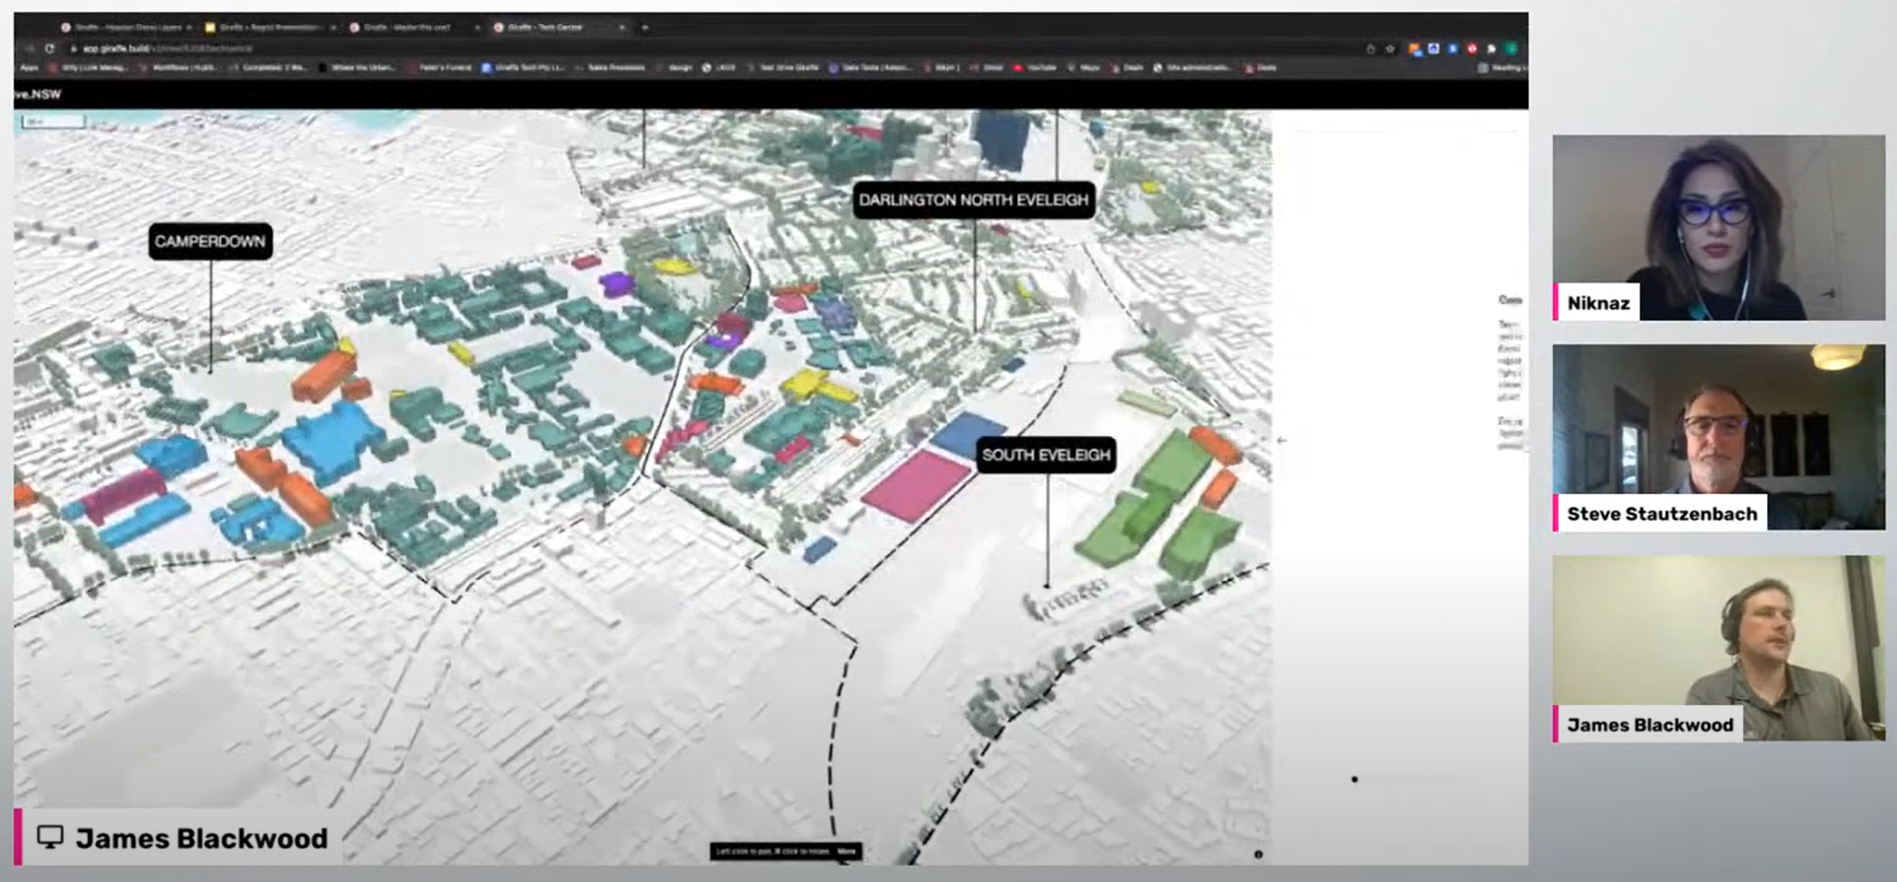Click the green profile avatar in toolbar
Viewport: 1897px width, 882px height.
(1512, 48)
